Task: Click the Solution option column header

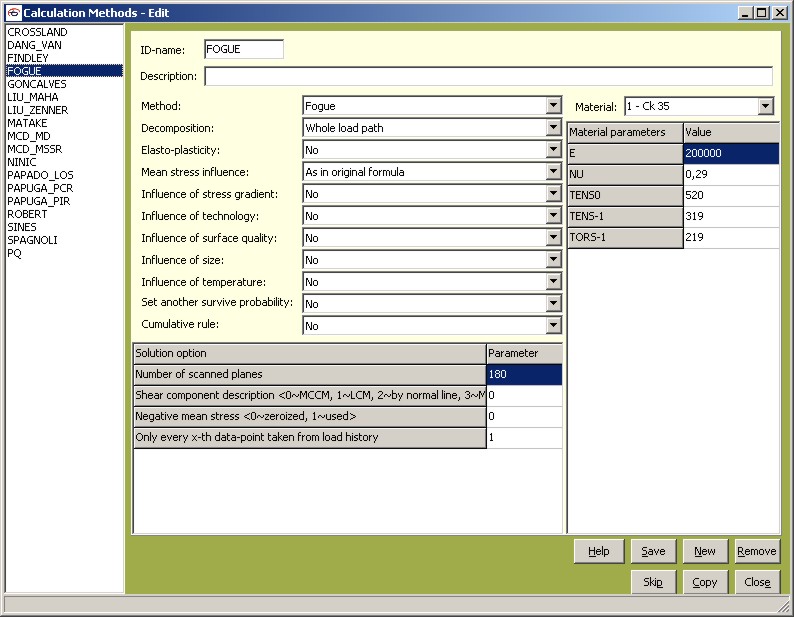Action: pyautogui.click(x=310, y=353)
